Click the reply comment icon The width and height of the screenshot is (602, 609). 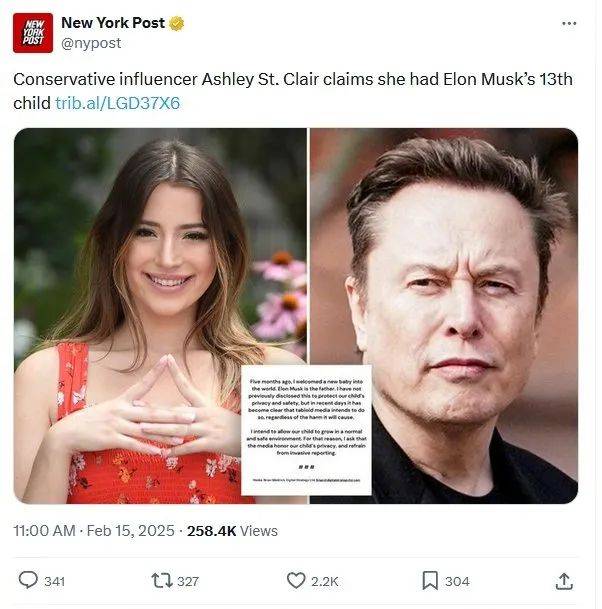28,580
